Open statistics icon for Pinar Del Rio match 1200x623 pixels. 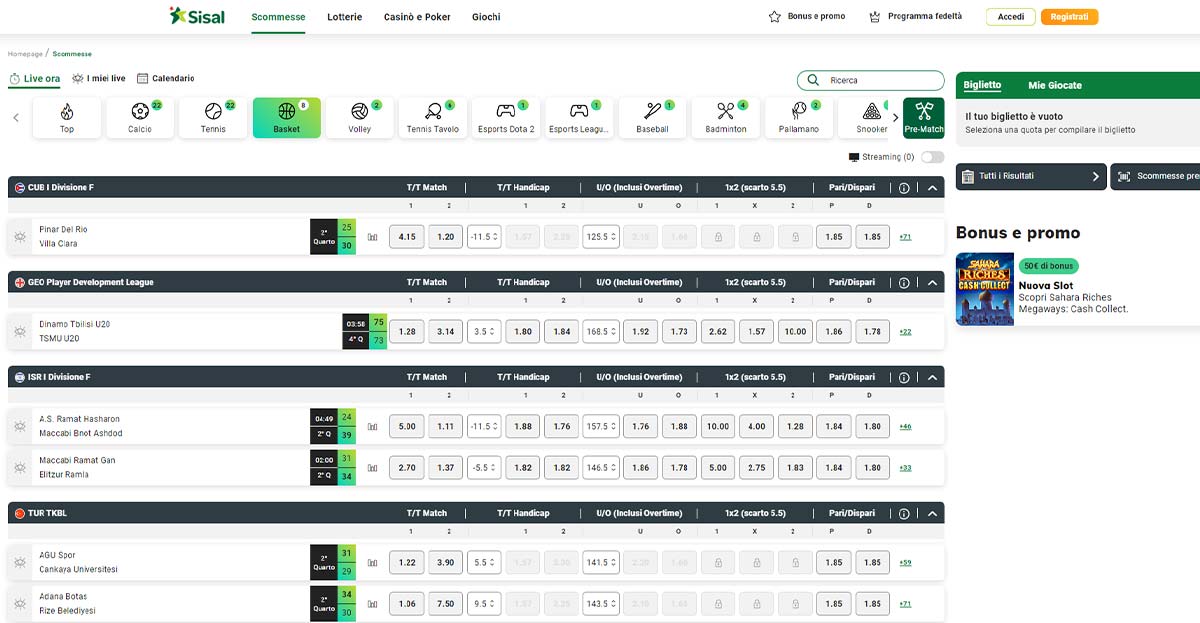[373, 237]
